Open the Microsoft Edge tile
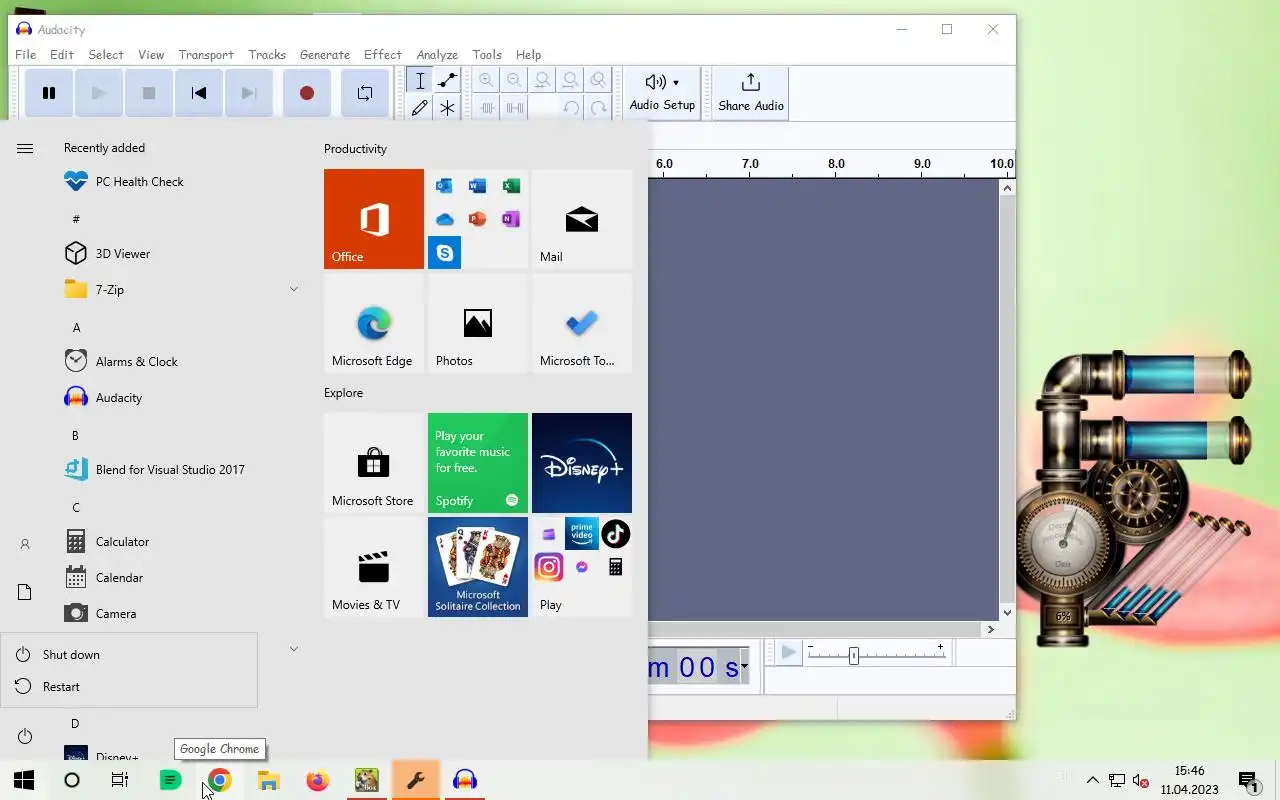1280x800 pixels. (x=374, y=323)
